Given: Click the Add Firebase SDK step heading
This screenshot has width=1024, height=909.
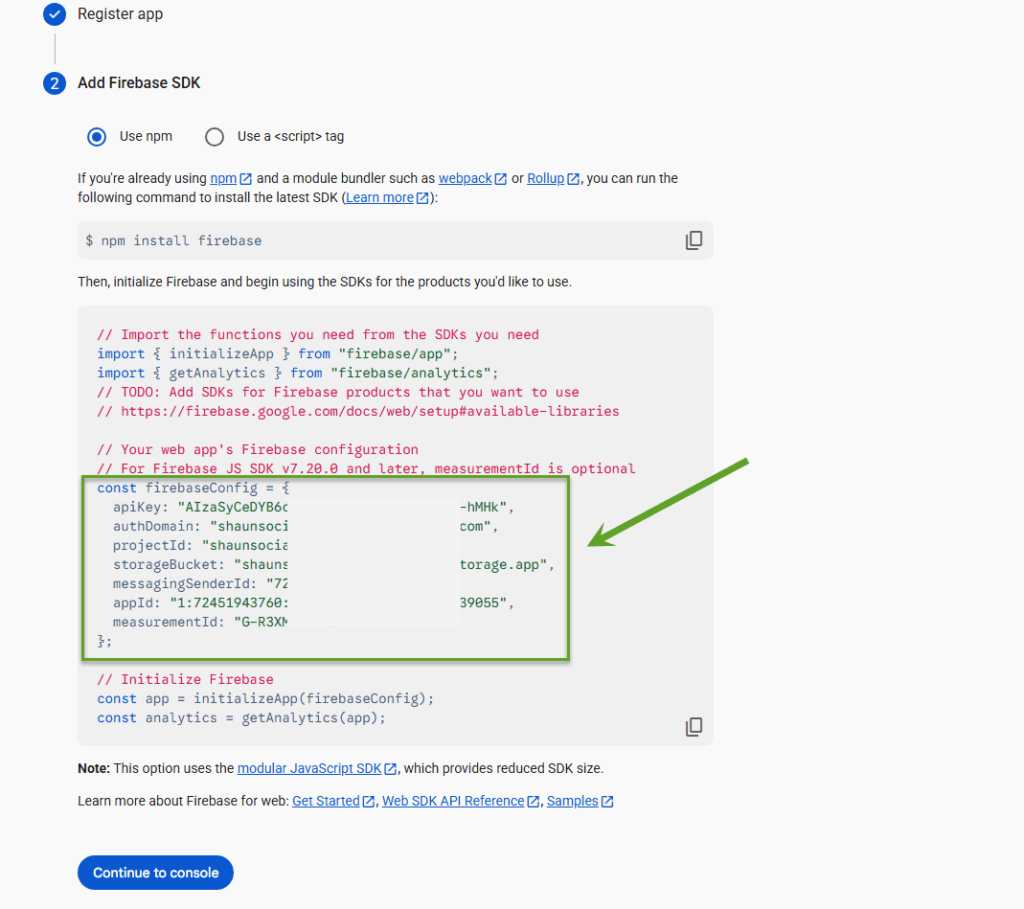Looking at the screenshot, I should click(x=139, y=83).
